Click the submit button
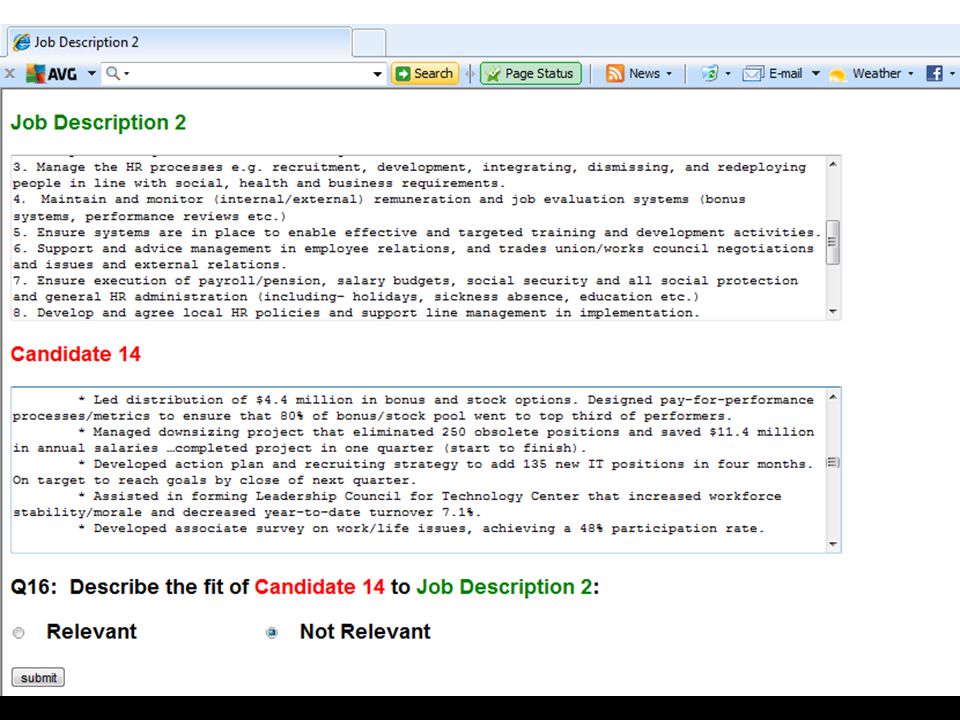 click(x=38, y=677)
